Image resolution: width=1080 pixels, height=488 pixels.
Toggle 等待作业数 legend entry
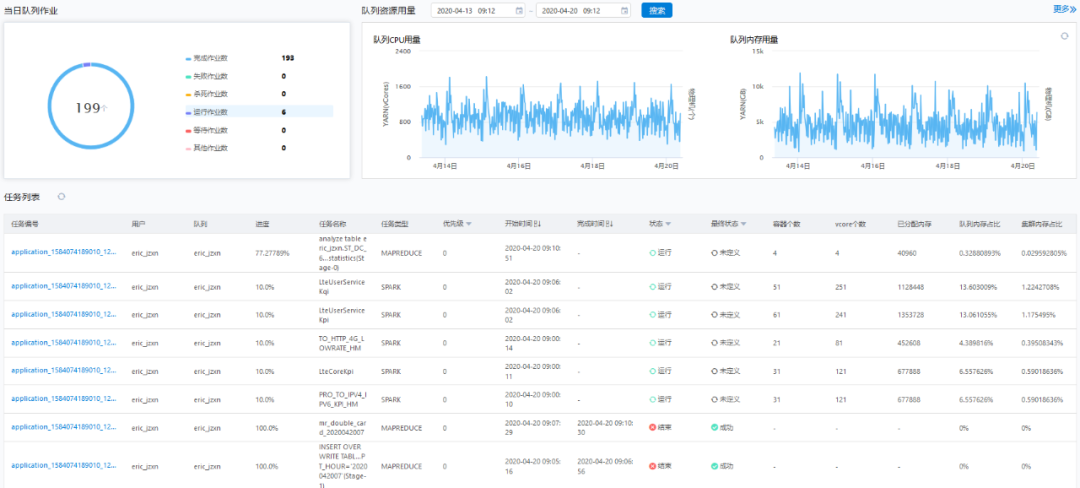(207, 130)
